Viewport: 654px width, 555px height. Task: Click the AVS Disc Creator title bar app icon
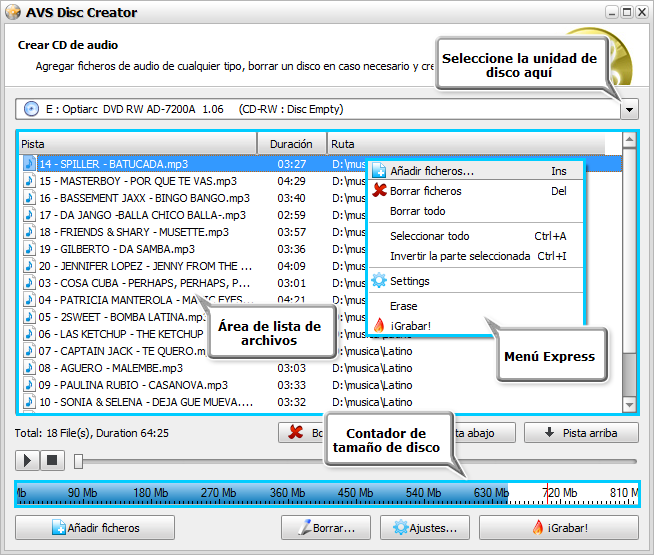(13, 12)
